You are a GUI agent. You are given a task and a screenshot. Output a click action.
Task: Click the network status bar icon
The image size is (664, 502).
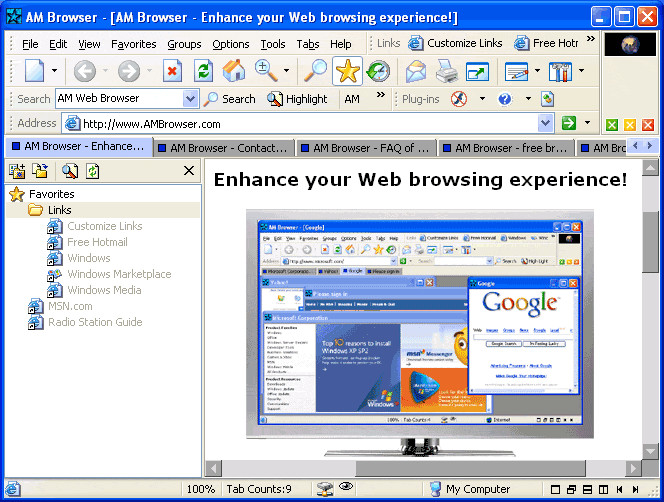(x=325, y=489)
